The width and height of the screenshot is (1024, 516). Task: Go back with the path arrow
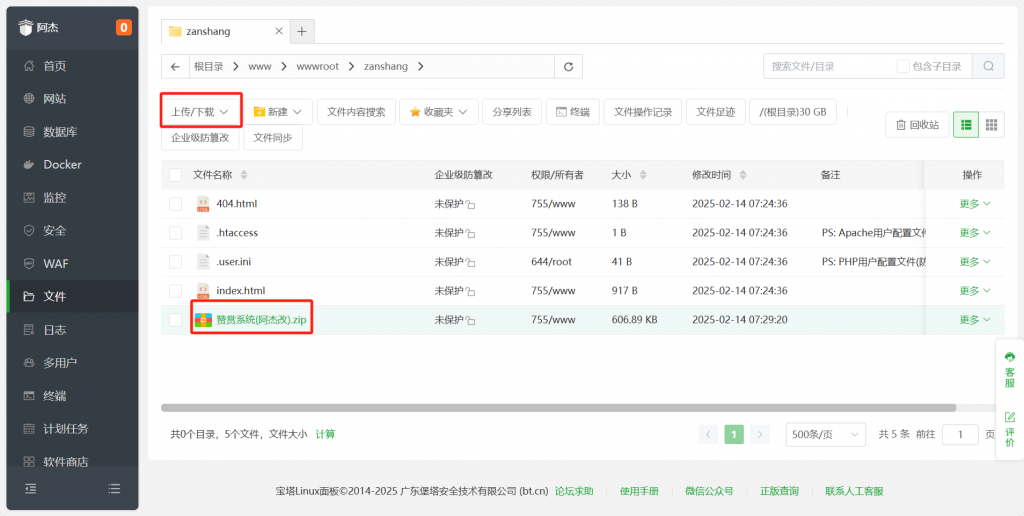click(175, 66)
